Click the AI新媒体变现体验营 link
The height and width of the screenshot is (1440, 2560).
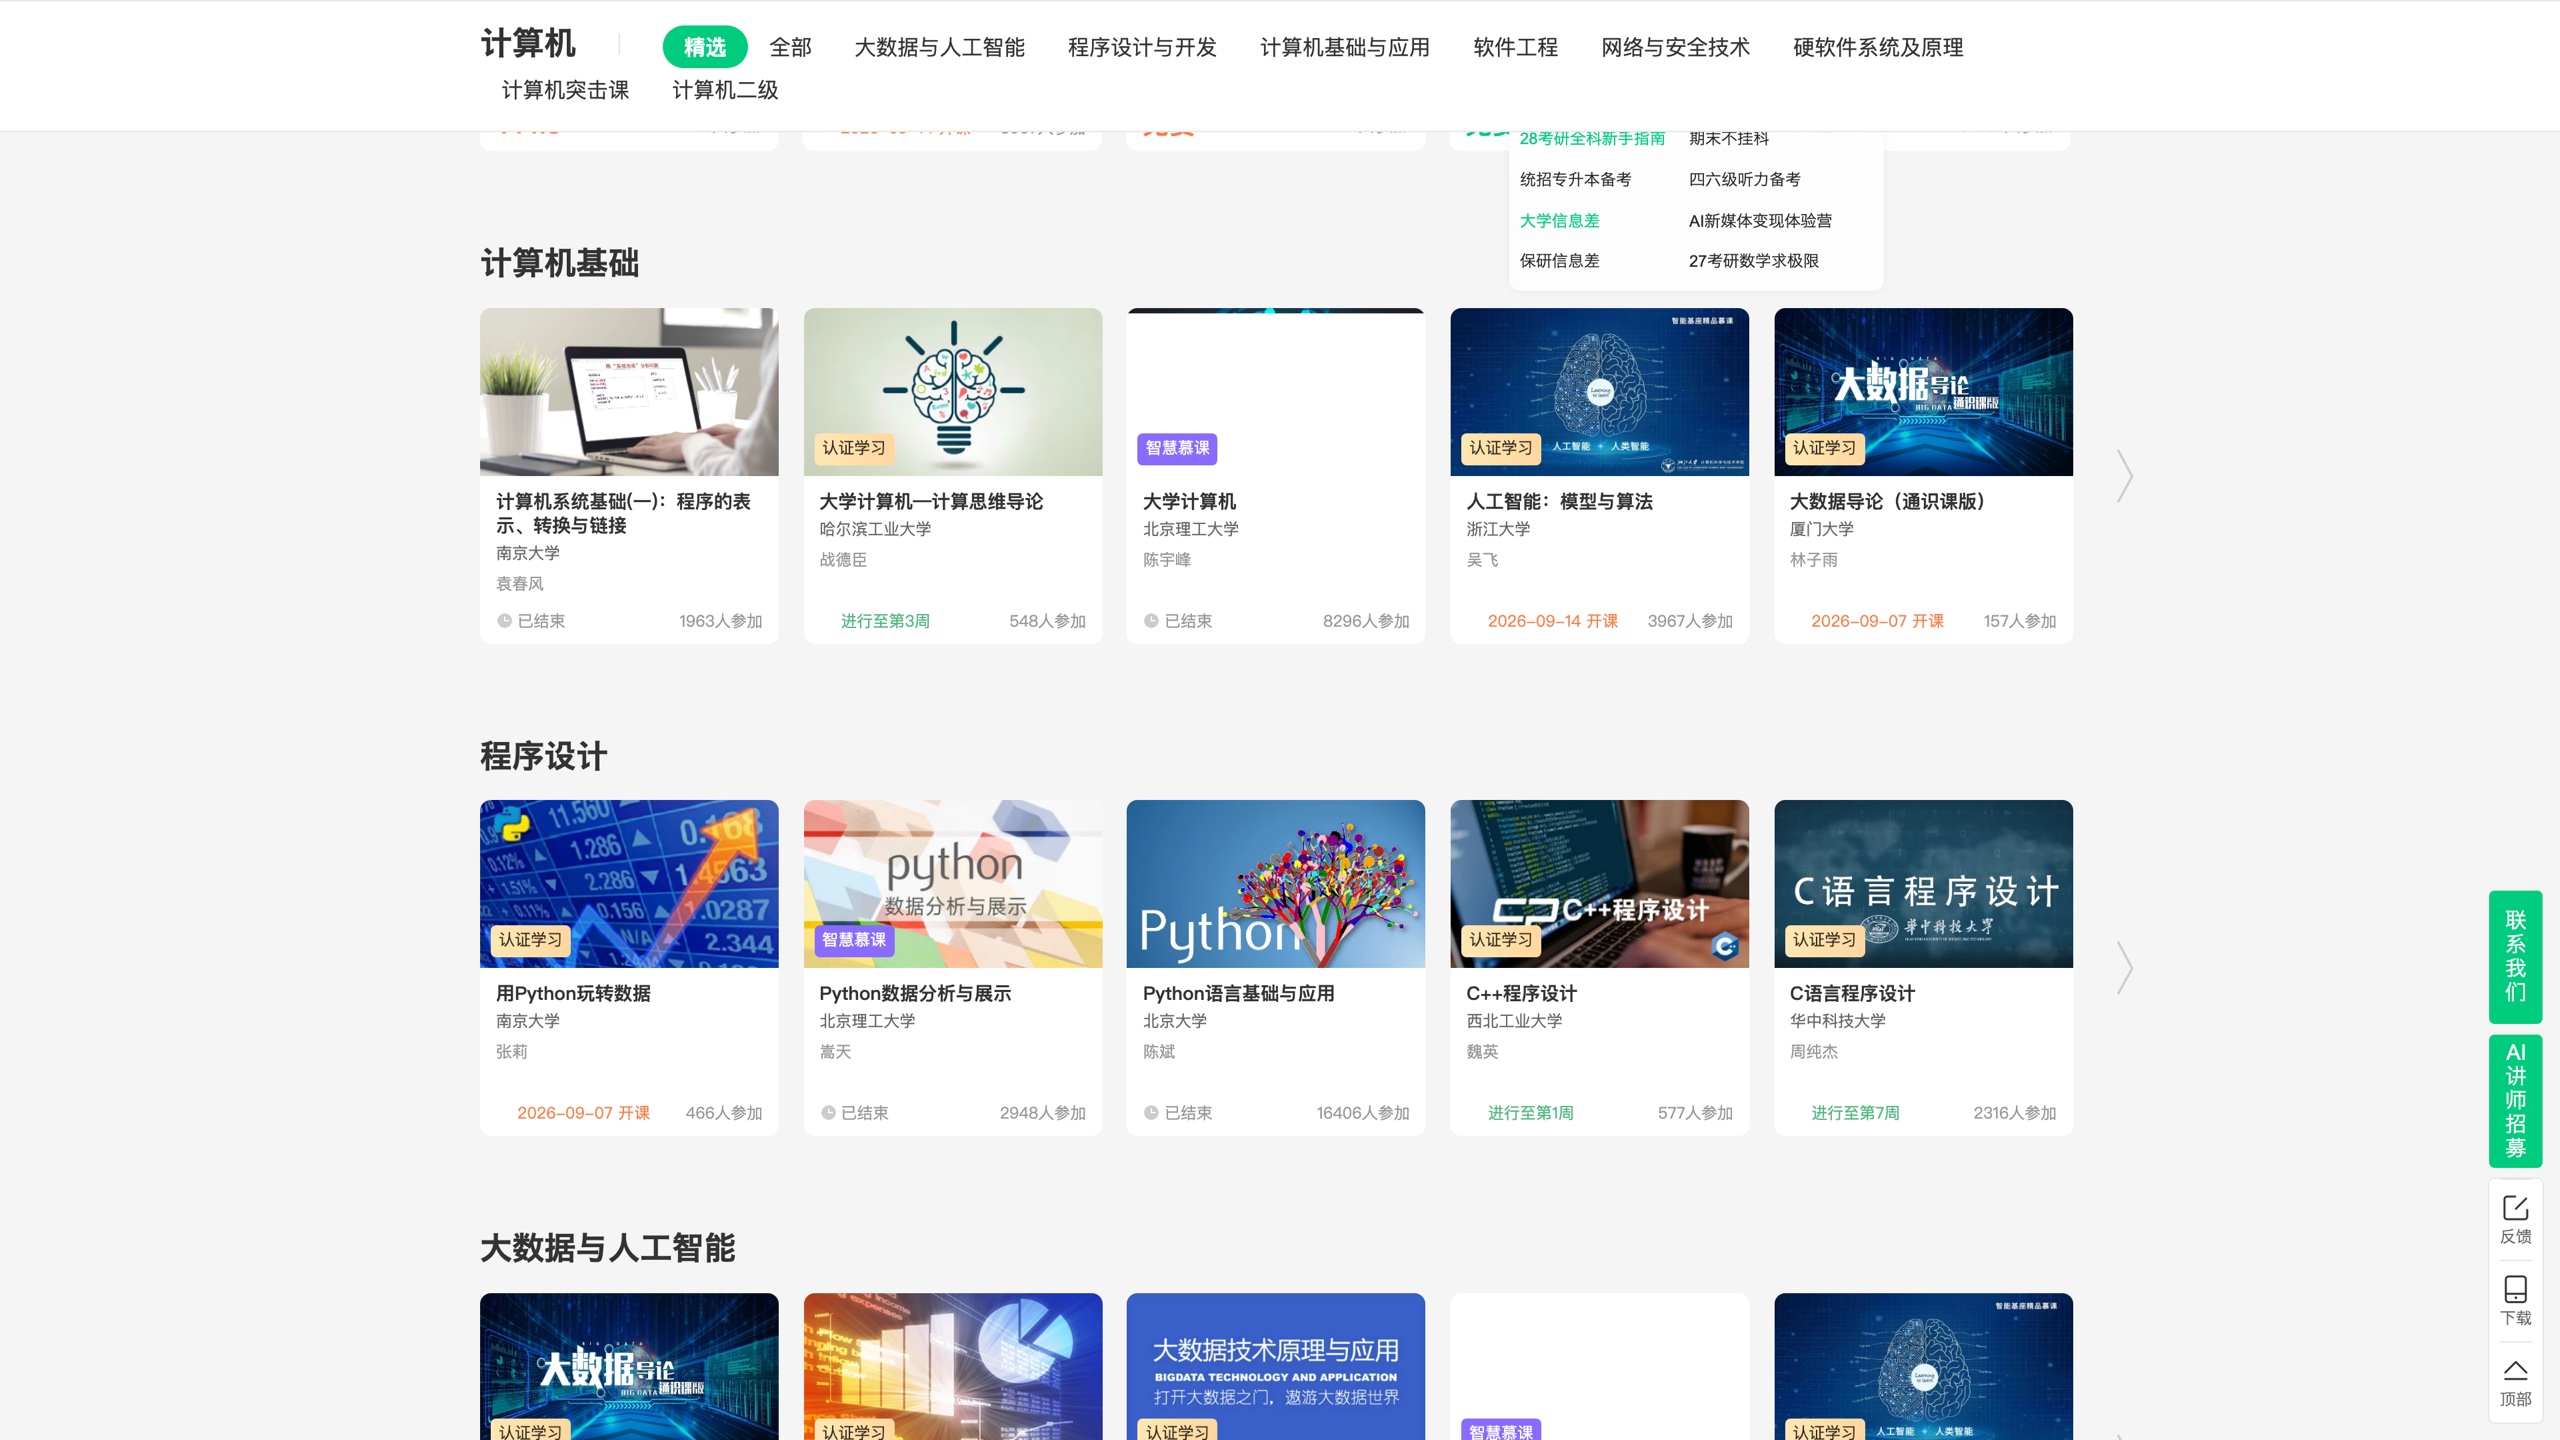pyautogui.click(x=1760, y=220)
